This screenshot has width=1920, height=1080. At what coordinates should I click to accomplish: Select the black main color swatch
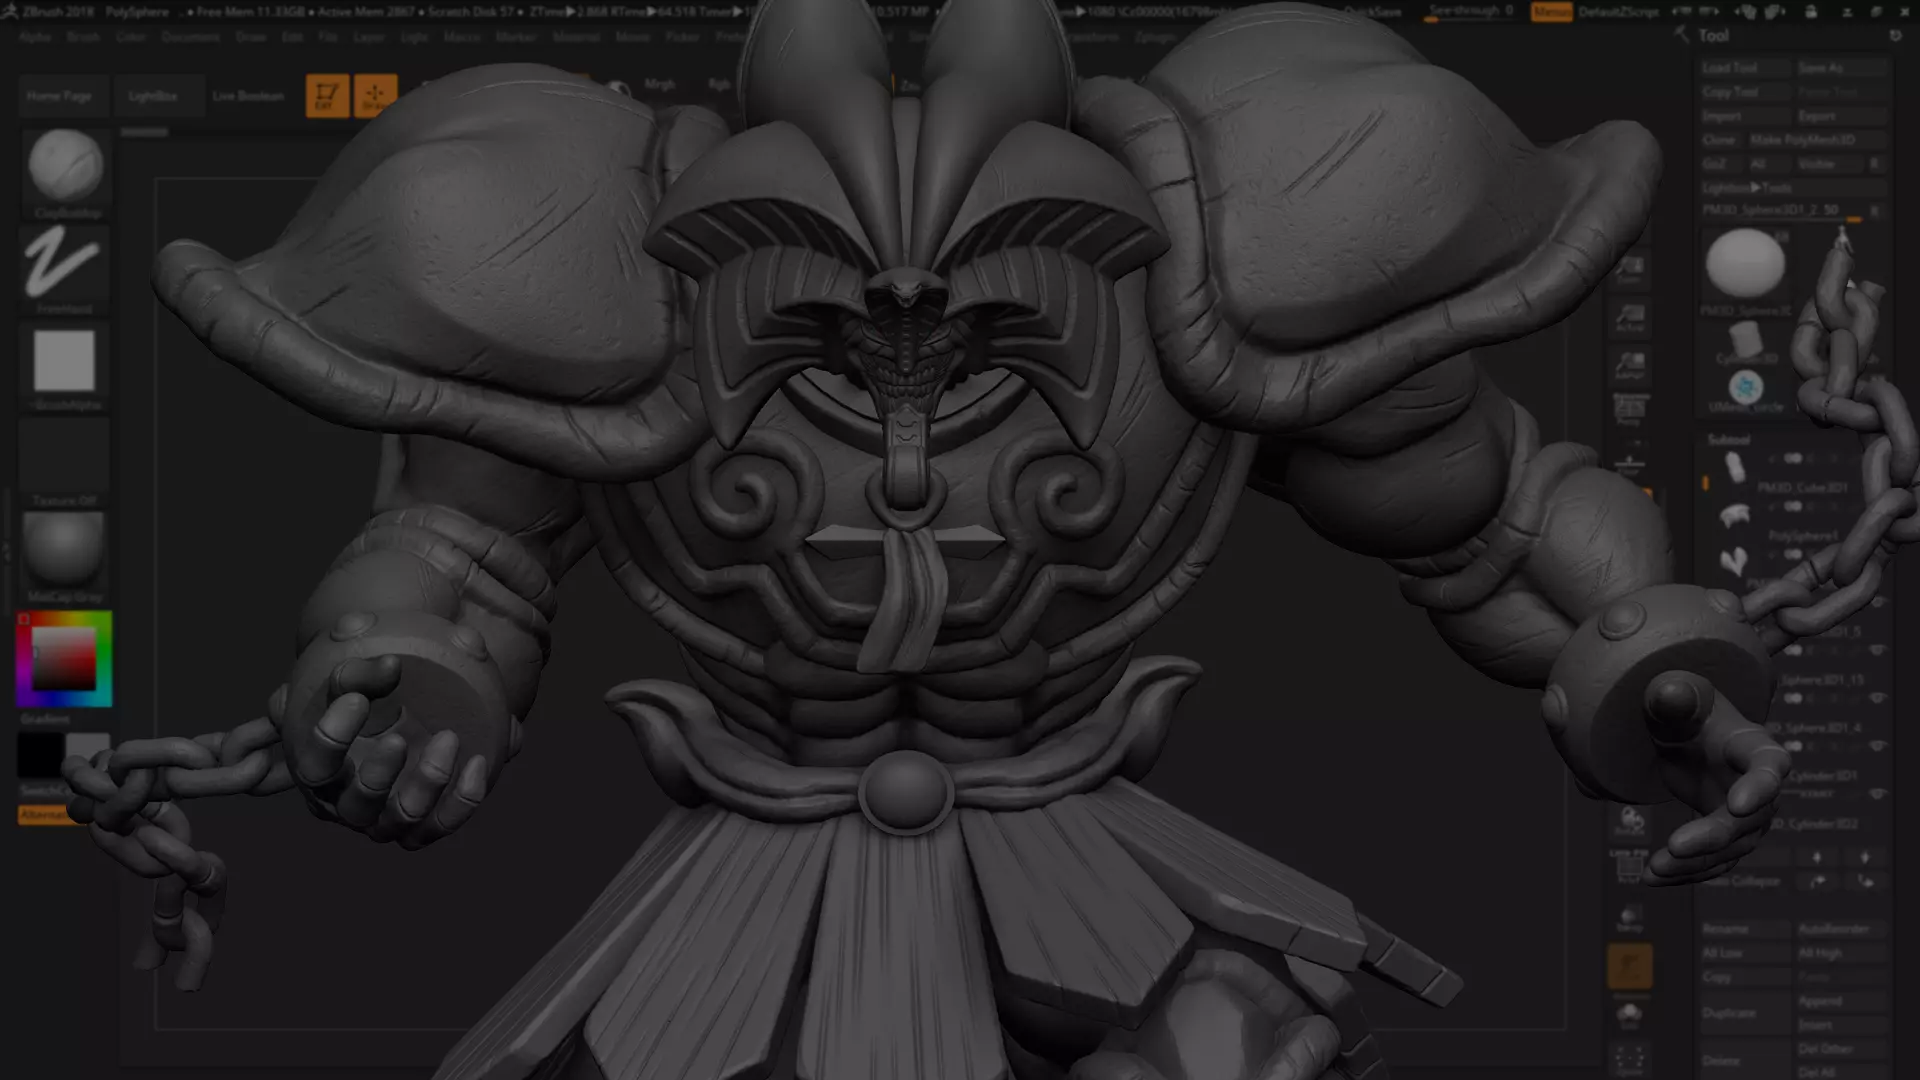coord(41,755)
